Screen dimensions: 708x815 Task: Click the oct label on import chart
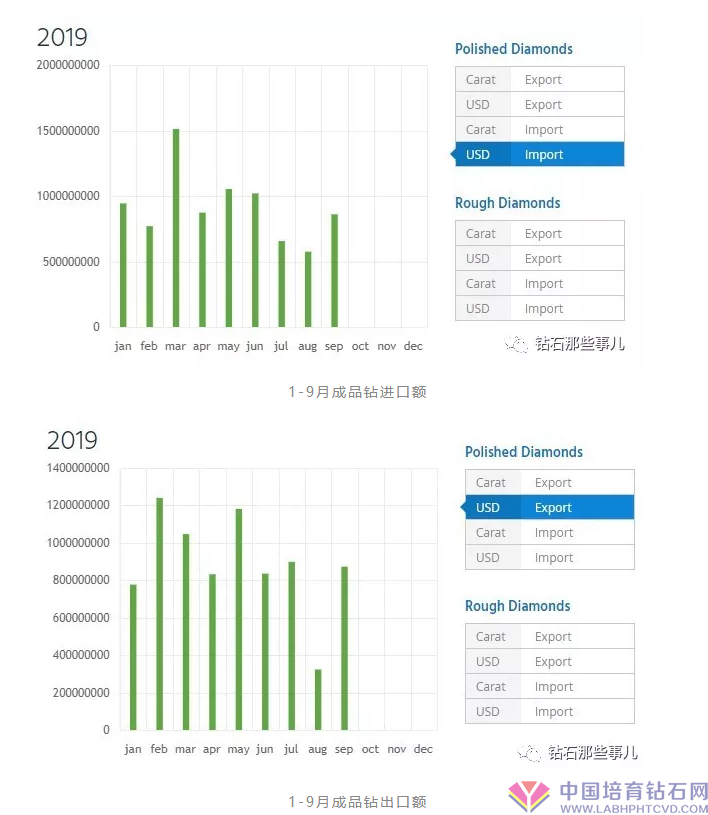coord(360,346)
